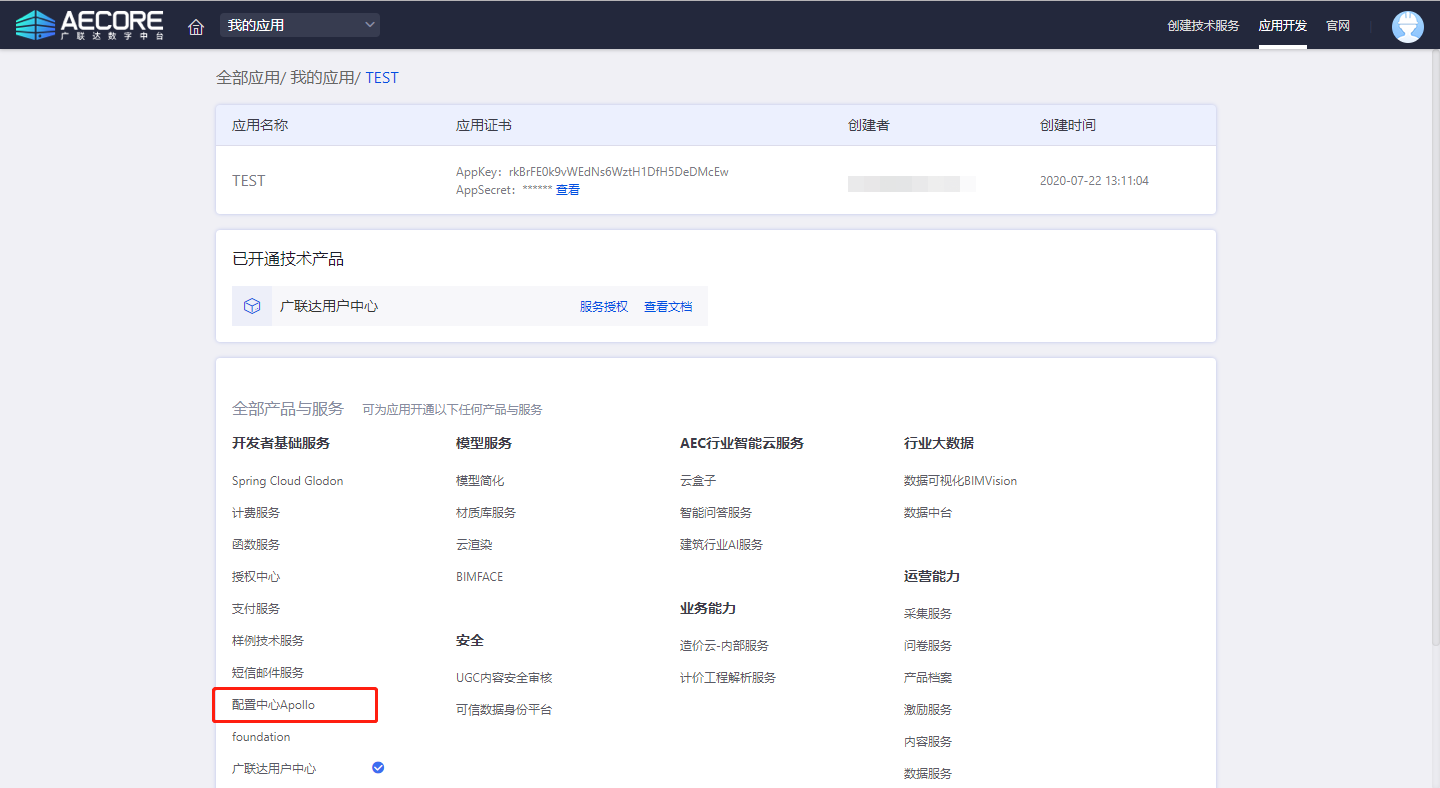The width and height of the screenshot is (1440, 788).
Task: Go to 官网 in the top navigation
Action: 1338,26
